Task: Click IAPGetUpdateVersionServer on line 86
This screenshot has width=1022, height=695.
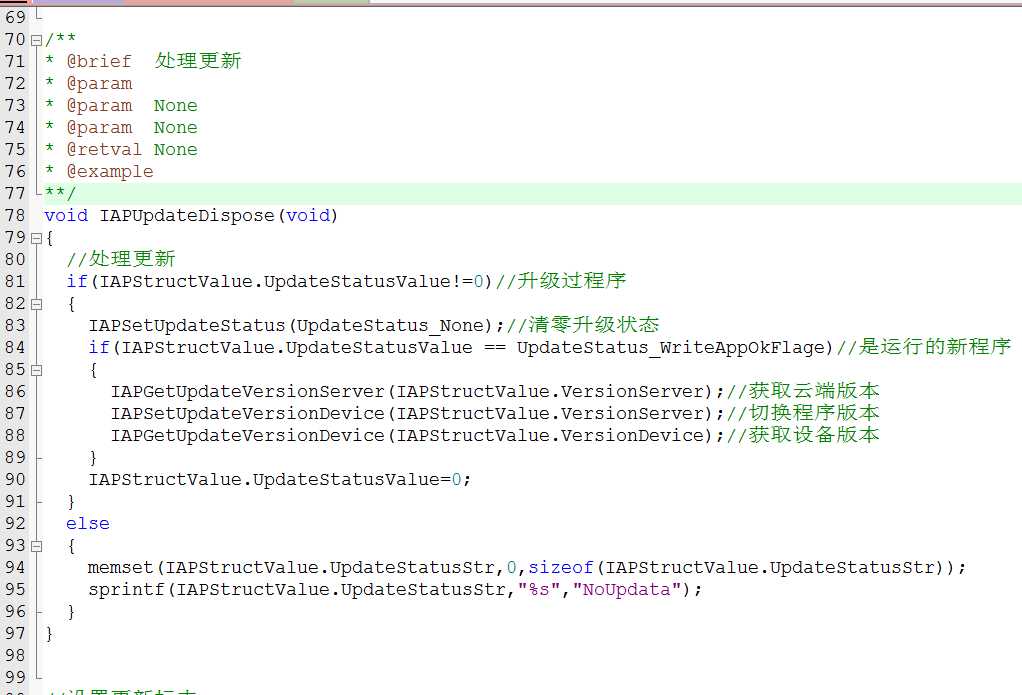Action: (248, 391)
